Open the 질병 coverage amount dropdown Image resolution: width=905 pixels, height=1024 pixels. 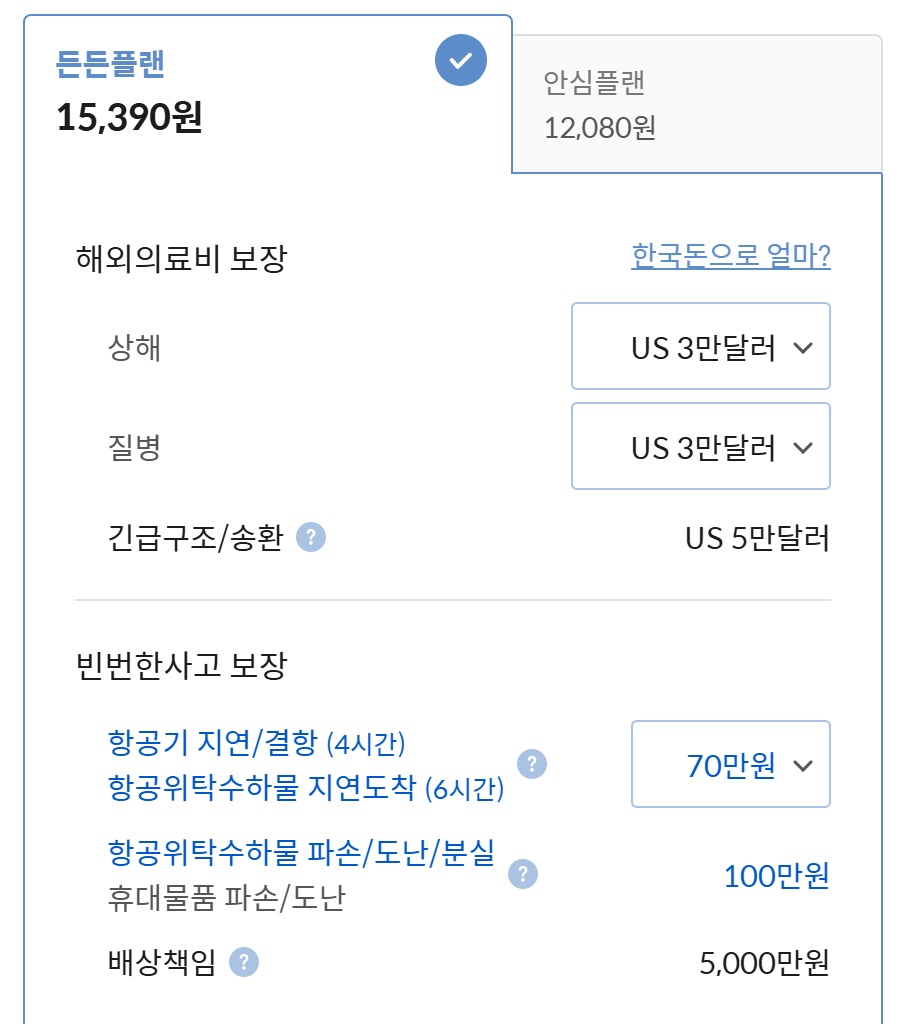pyautogui.click(x=700, y=446)
